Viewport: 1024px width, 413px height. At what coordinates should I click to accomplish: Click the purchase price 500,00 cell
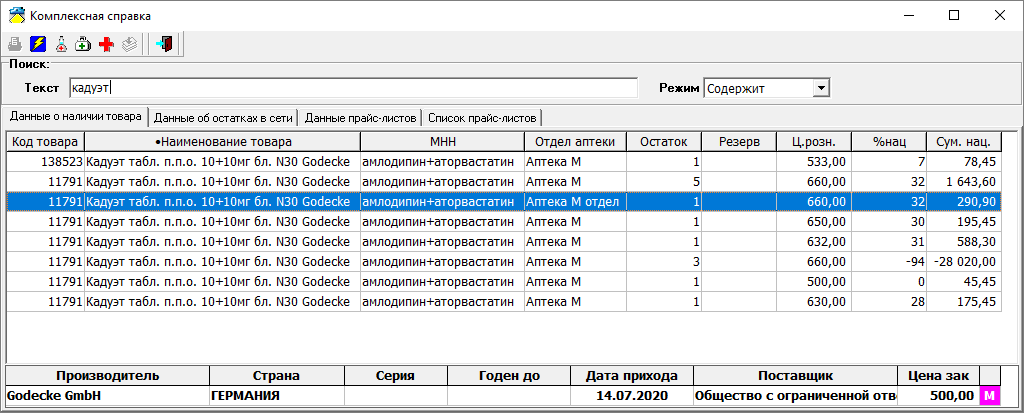[x=939, y=395]
